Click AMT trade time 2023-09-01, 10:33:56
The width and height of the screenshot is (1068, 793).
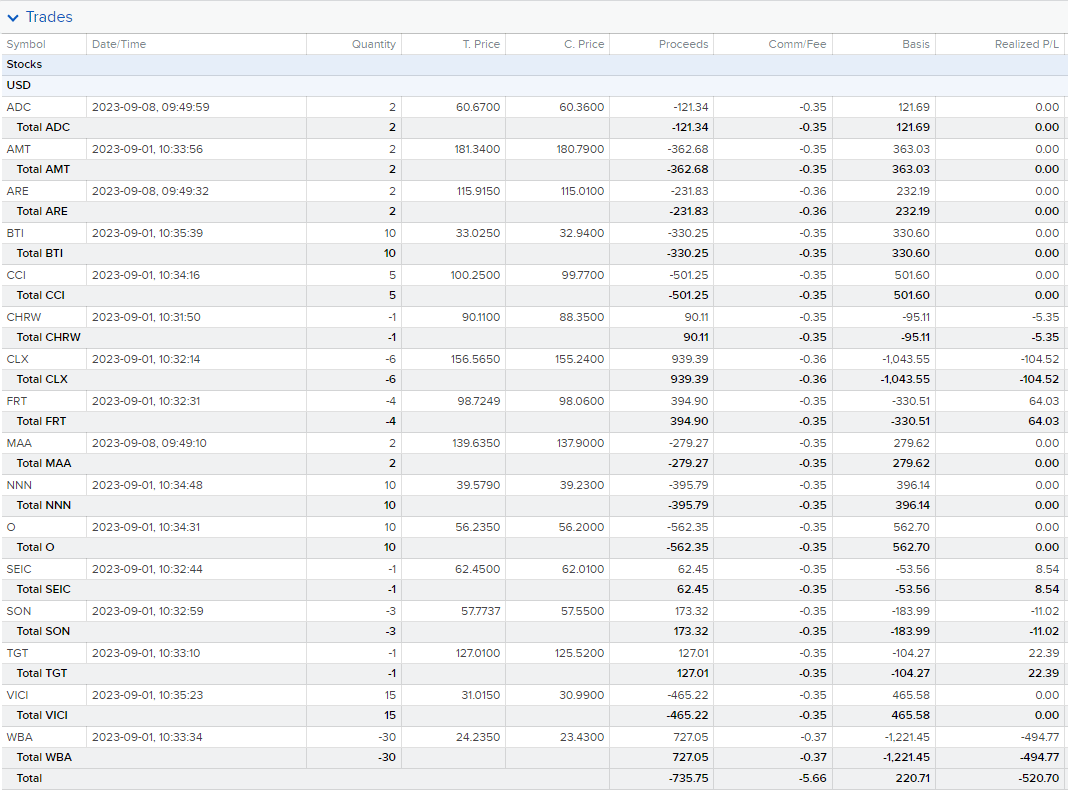point(147,149)
